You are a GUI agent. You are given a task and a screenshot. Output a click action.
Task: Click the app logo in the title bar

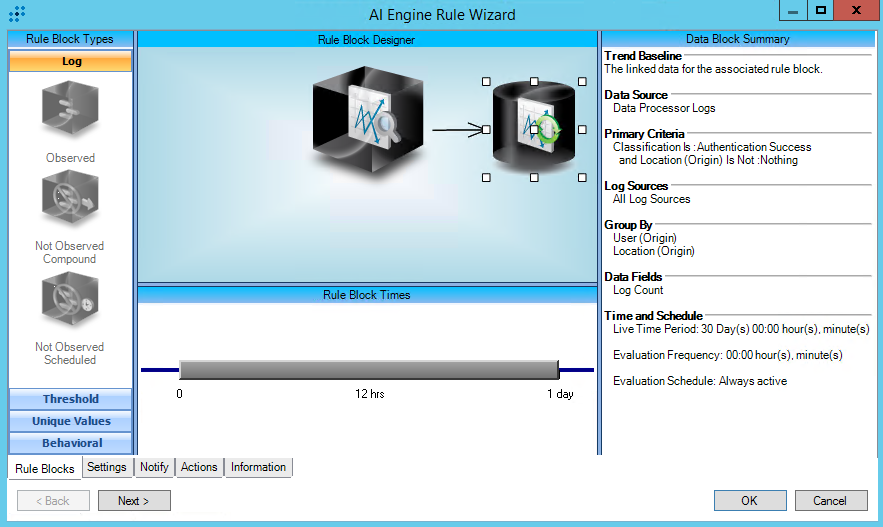pyautogui.click(x=17, y=14)
